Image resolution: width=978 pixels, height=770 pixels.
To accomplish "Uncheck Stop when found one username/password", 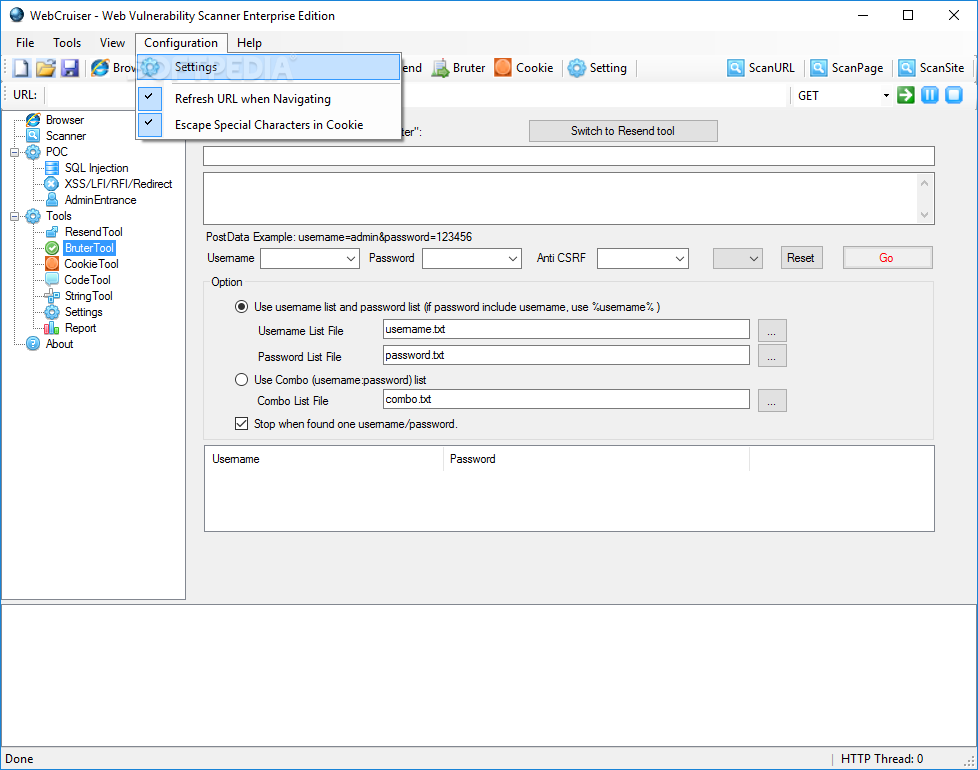I will [241, 424].
